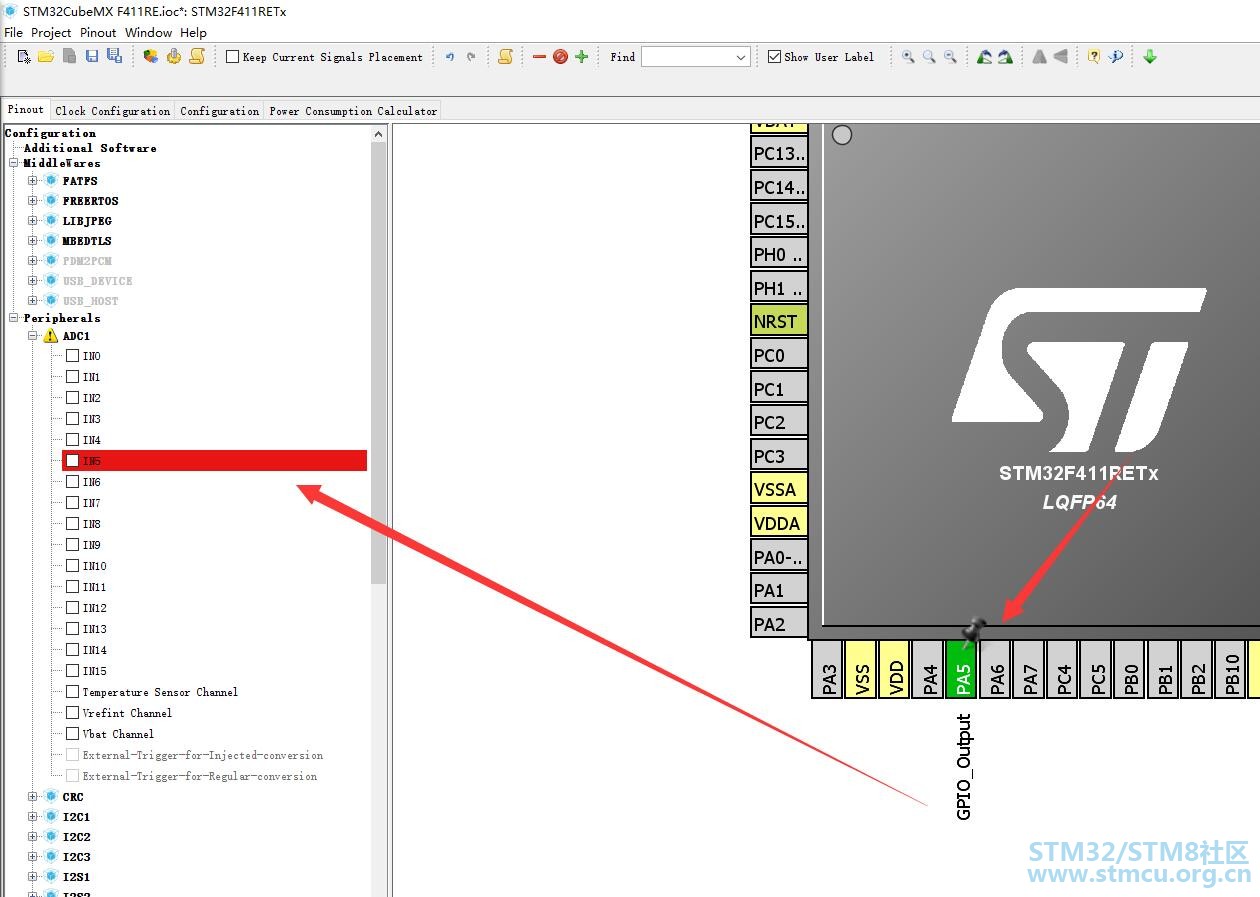Click the PA6 pin on the chip
This screenshot has width=1260, height=897.
(996, 669)
